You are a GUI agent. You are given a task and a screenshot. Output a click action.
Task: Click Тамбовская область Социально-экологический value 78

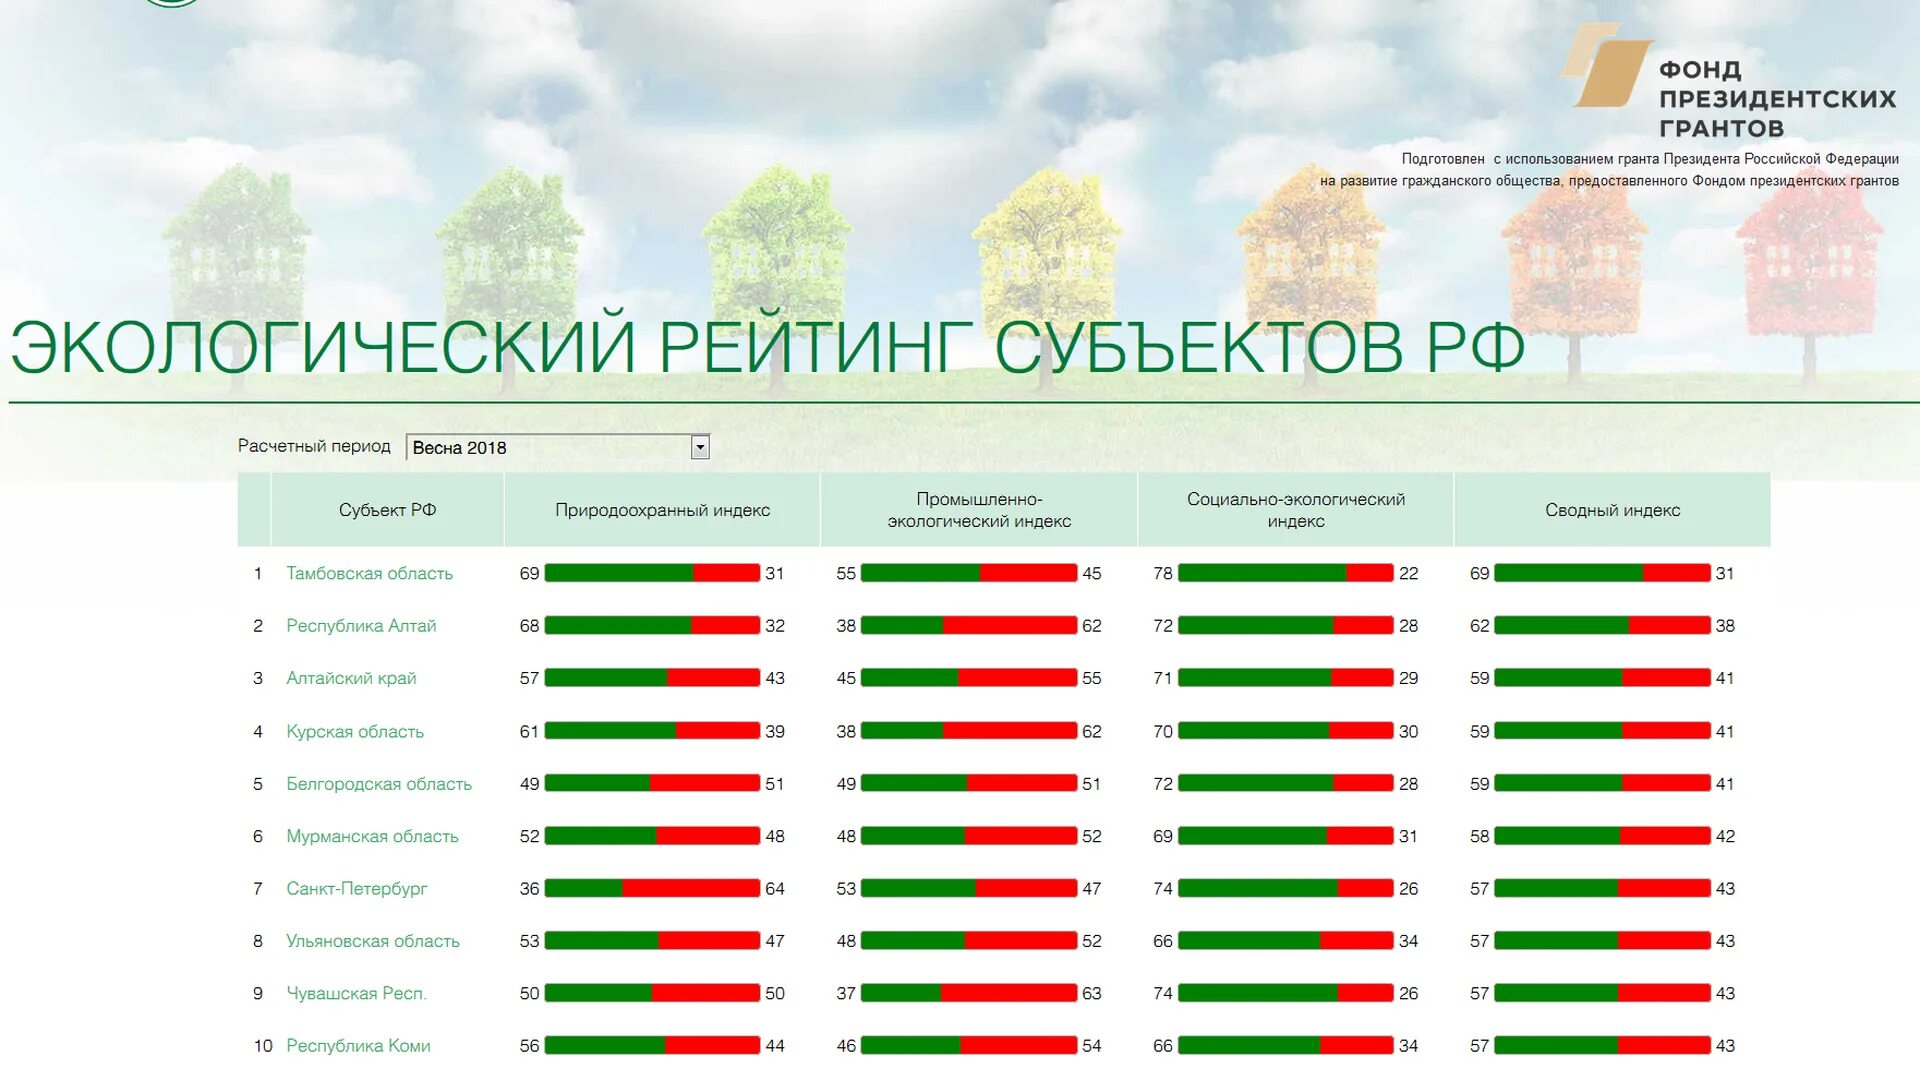tap(1162, 573)
